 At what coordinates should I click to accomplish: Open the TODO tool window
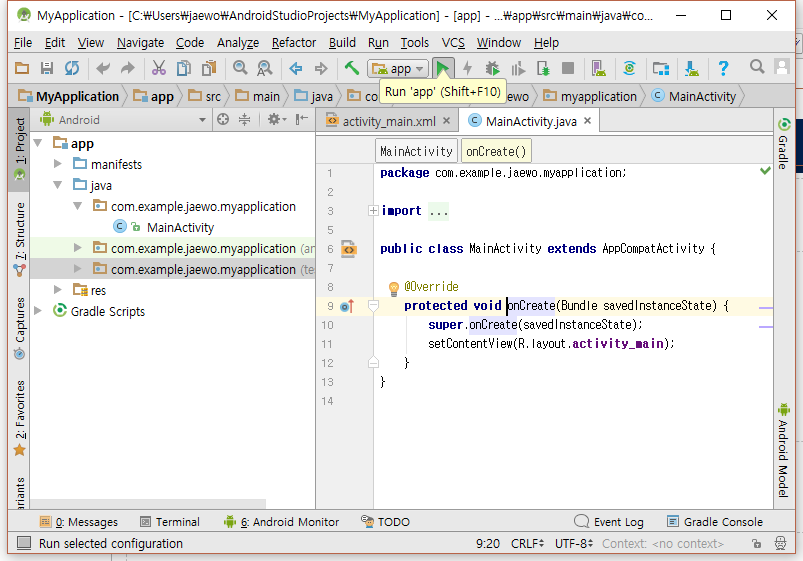pos(385,522)
